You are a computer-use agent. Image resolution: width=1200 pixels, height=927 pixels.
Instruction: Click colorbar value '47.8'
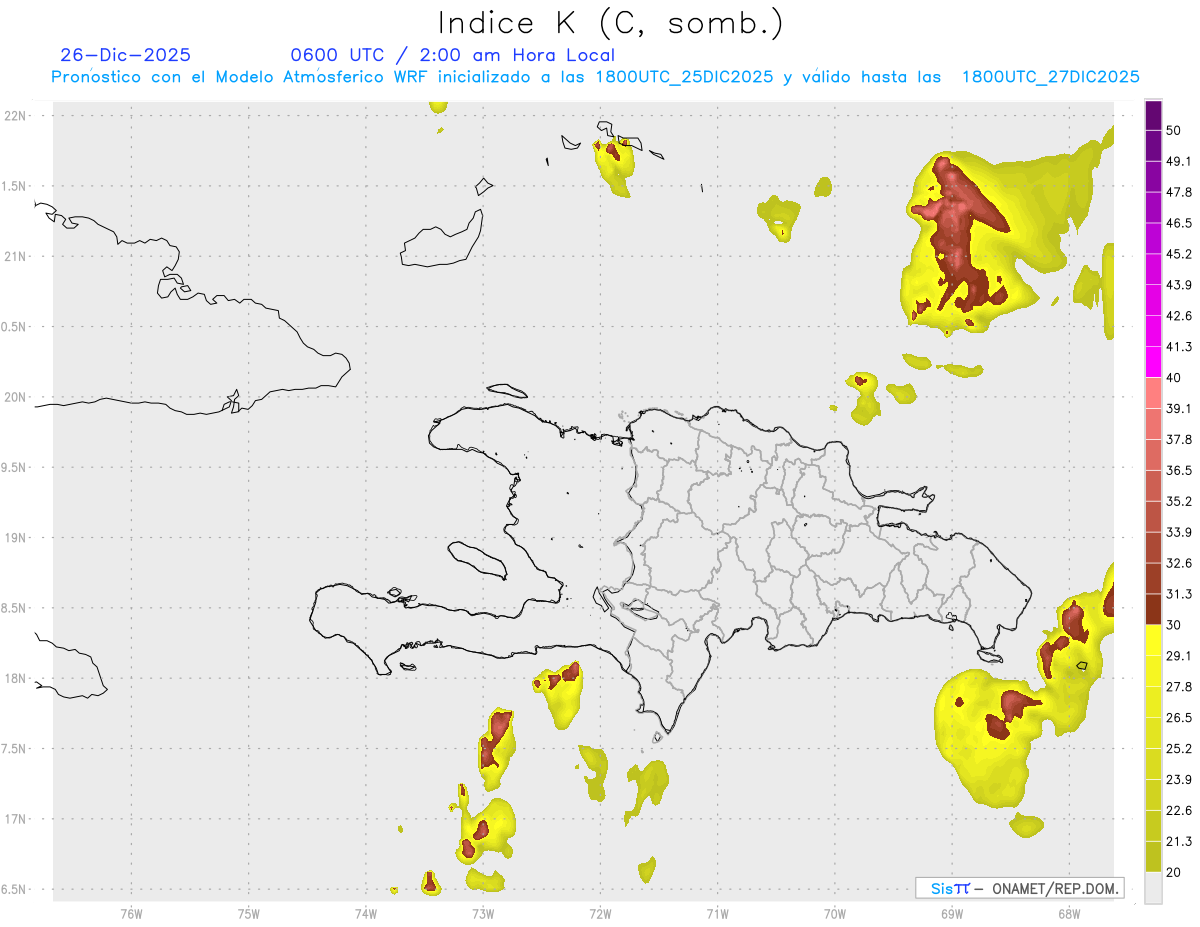[1179, 192]
